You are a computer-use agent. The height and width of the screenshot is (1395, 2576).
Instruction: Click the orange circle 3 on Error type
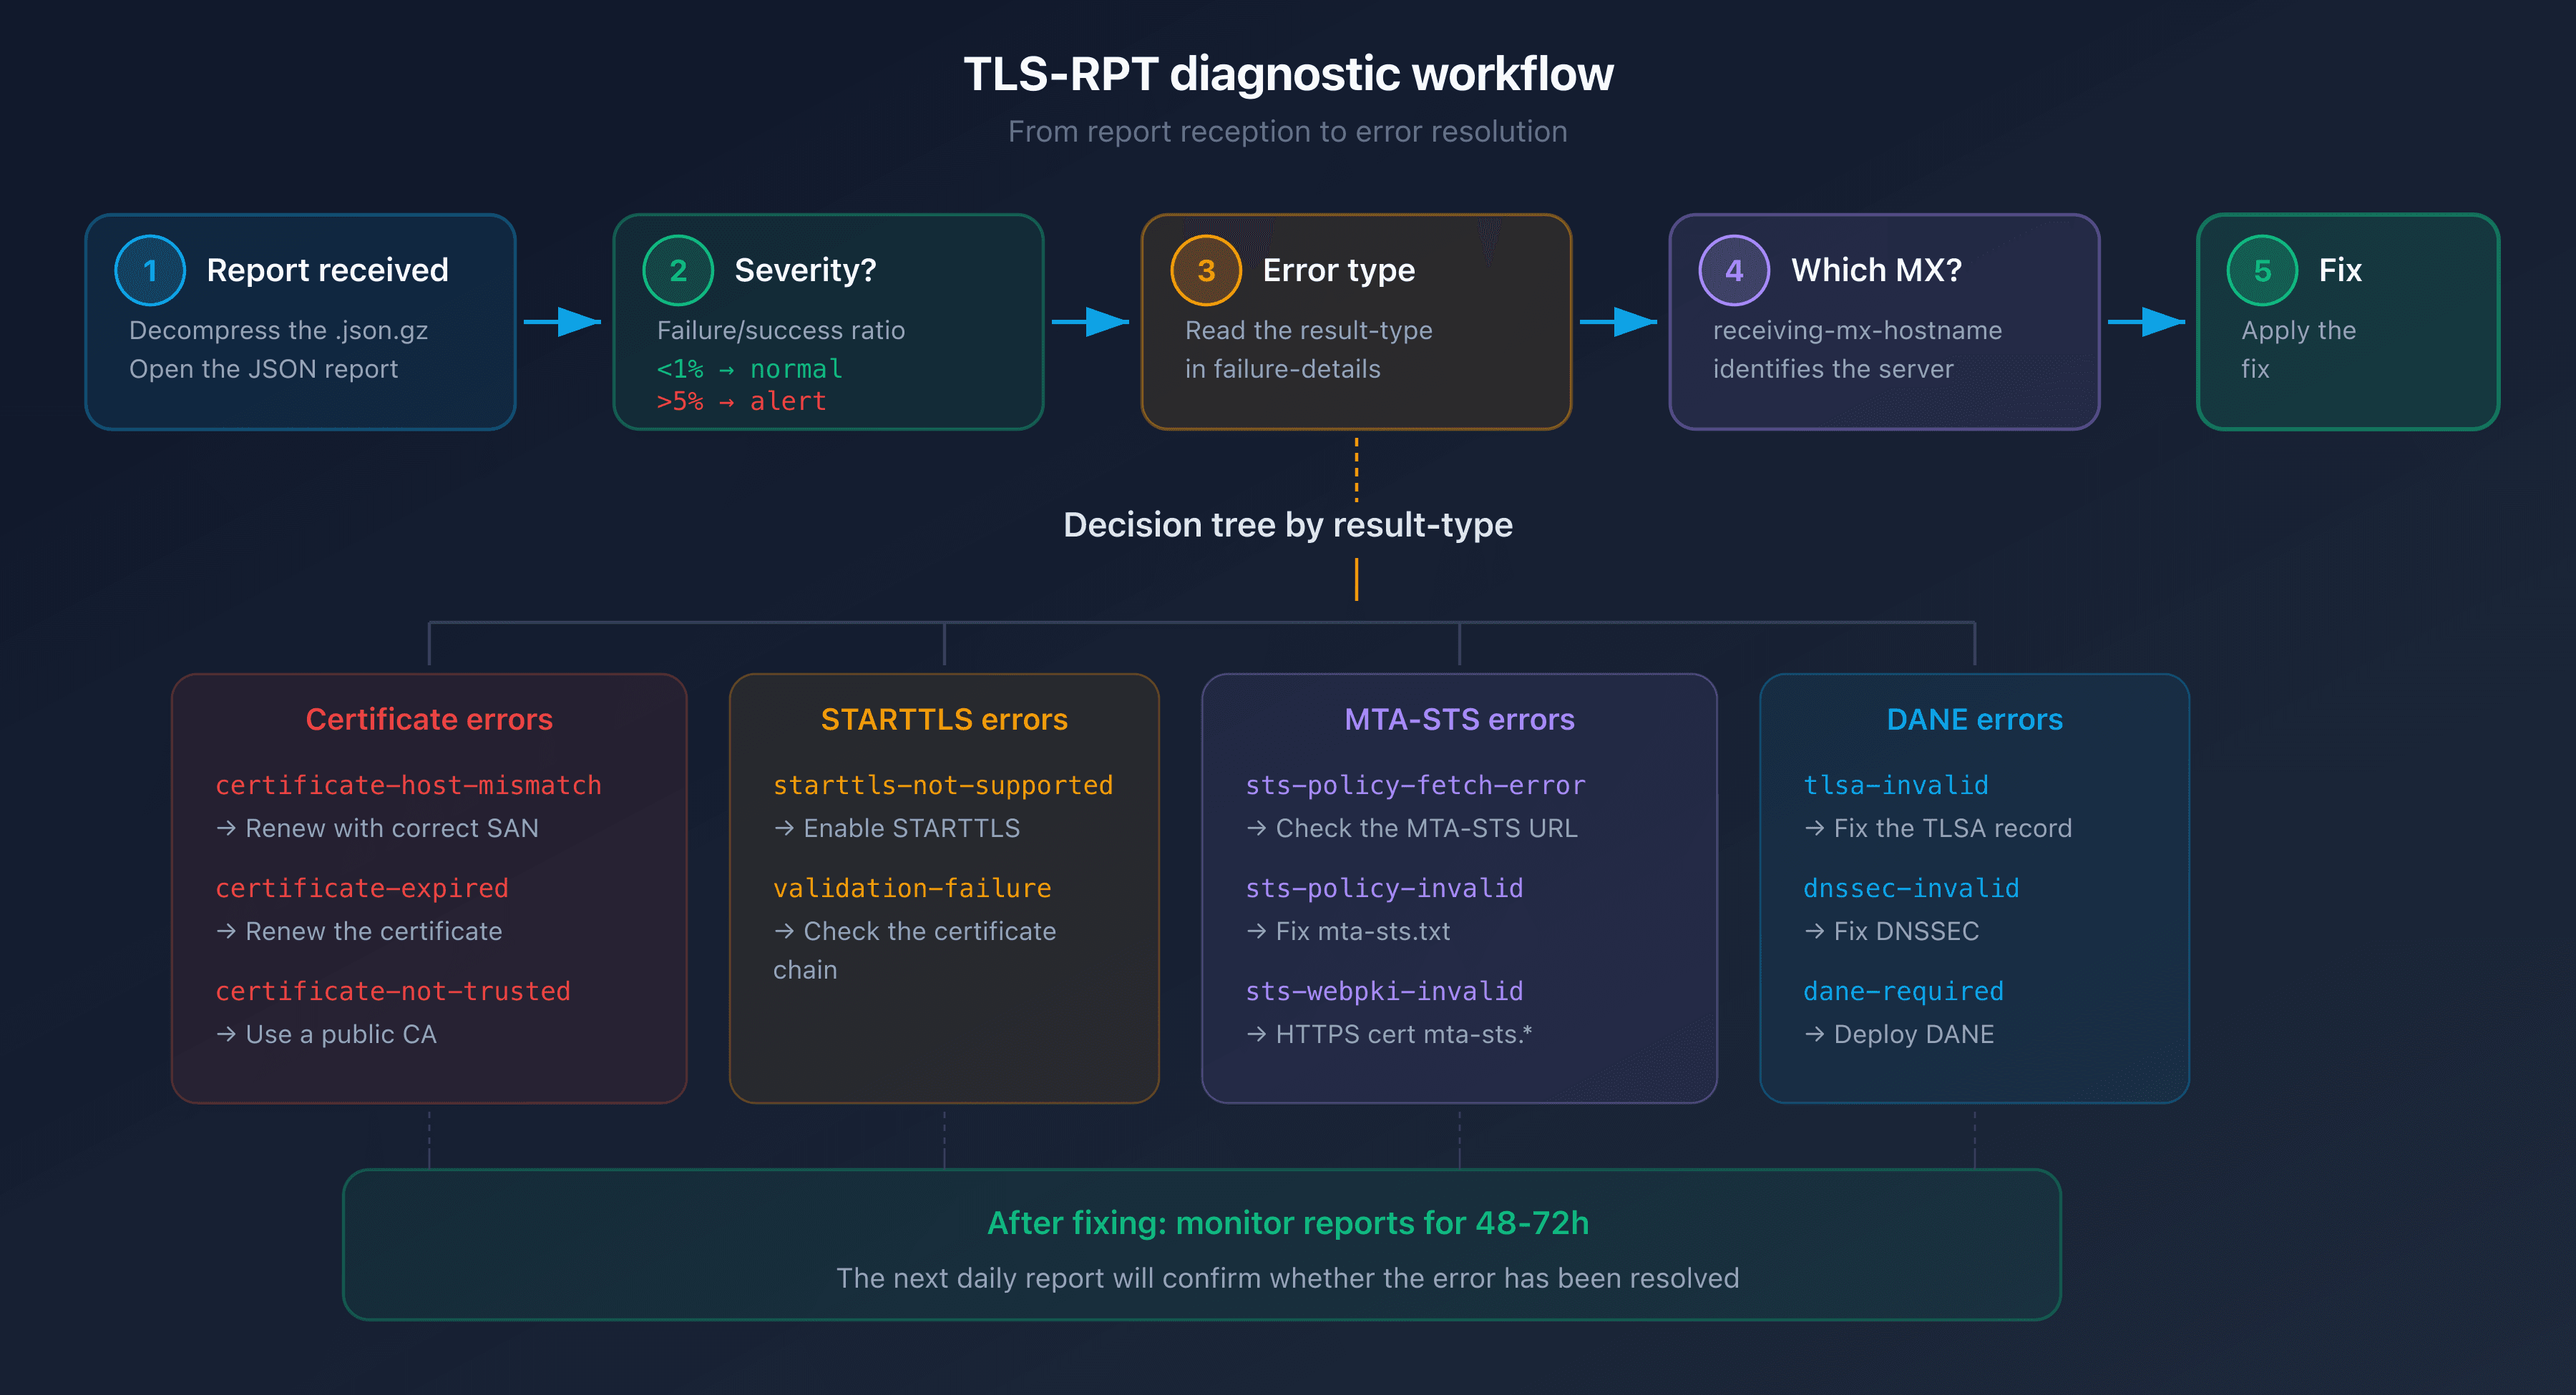[1207, 269]
